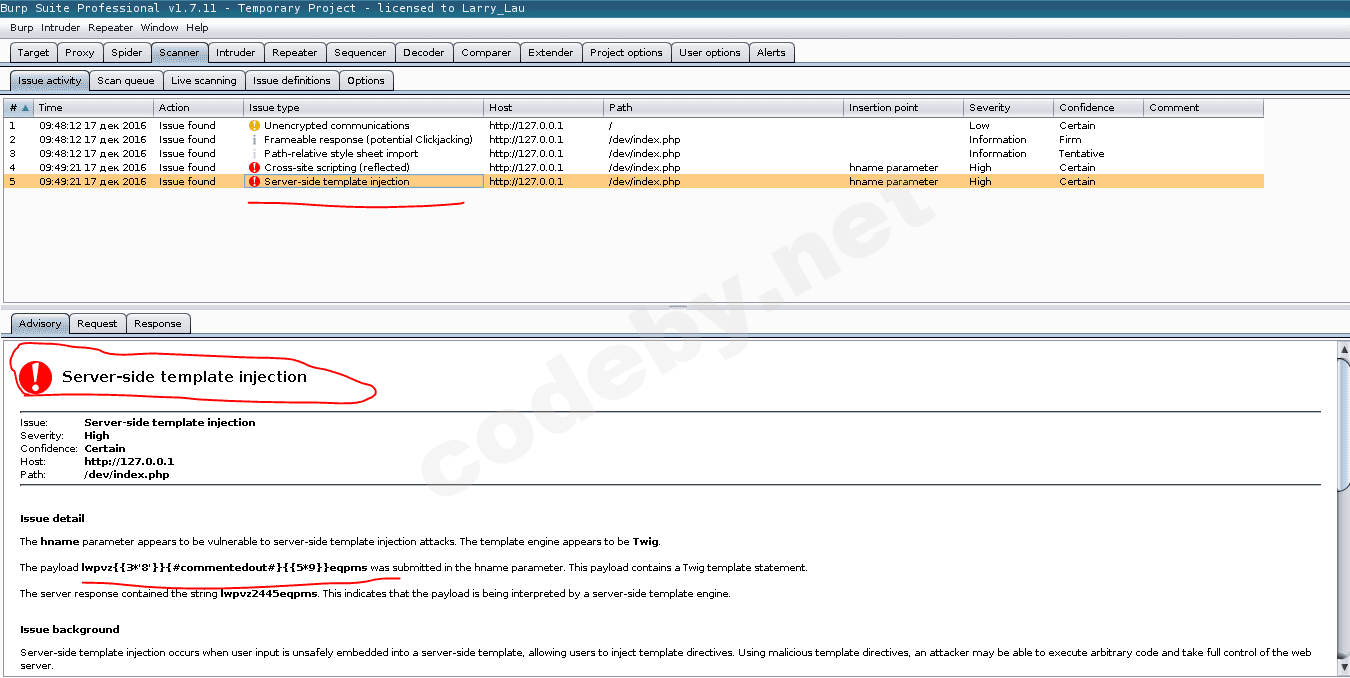Open the Window menu
The height and width of the screenshot is (678, 1350).
click(x=159, y=28)
